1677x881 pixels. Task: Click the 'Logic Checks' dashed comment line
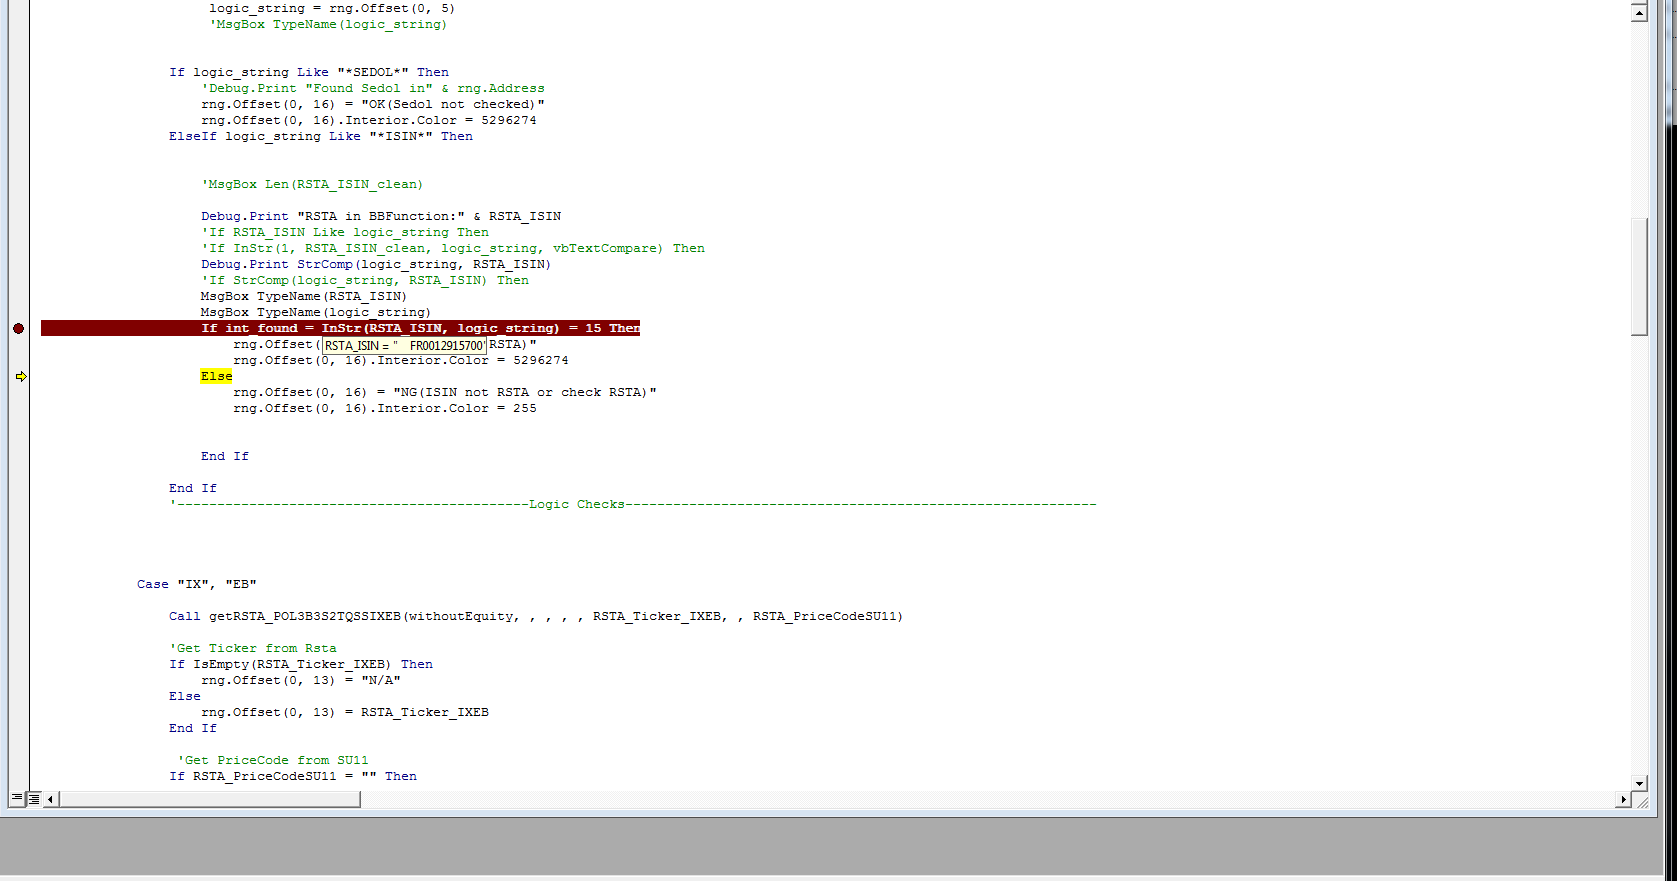(x=633, y=504)
